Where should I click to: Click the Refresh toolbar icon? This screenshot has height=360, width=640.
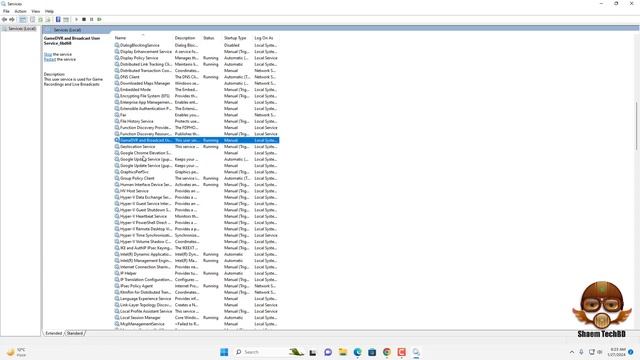tap(40, 20)
